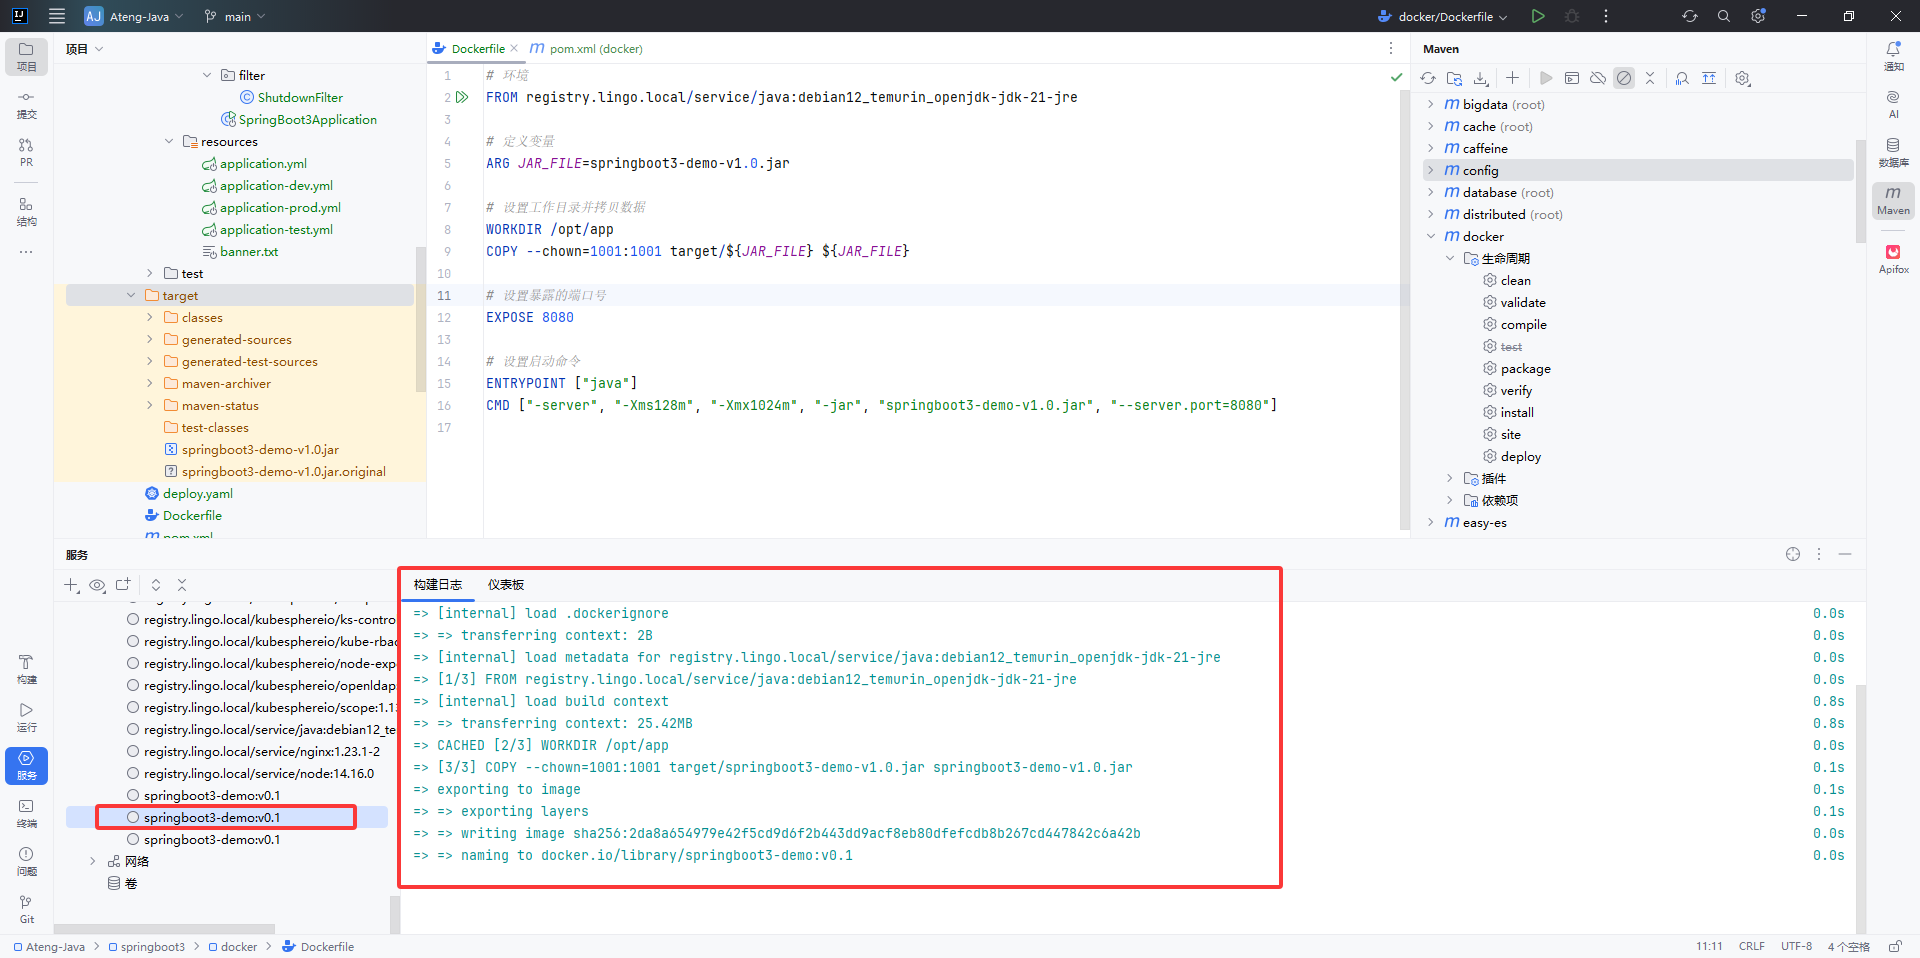Click the eye view options icon in Services
The width and height of the screenshot is (1920, 958).
point(97,585)
